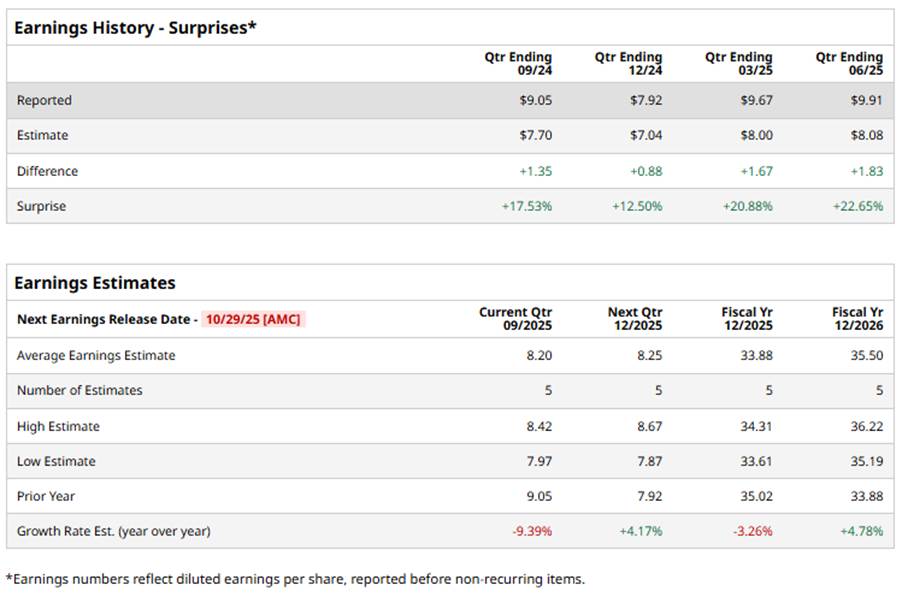
Task: Click the diluted earnings footnote text
Action: tap(295, 579)
